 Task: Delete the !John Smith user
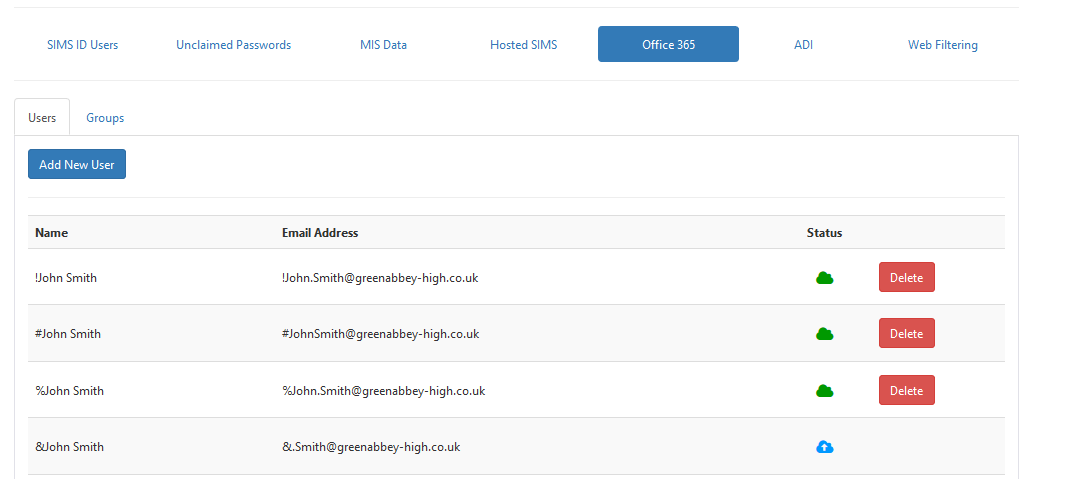click(906, 277)
